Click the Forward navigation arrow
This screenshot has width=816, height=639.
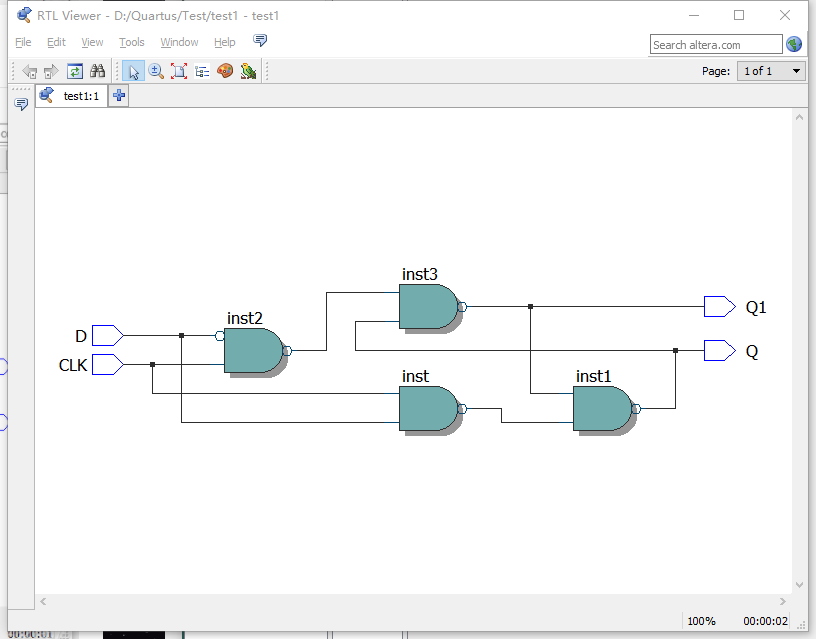52,71
